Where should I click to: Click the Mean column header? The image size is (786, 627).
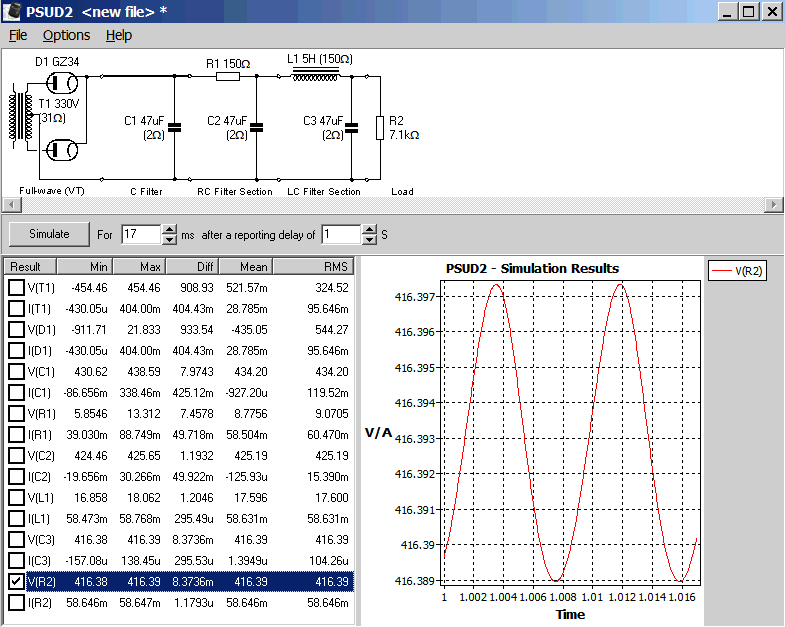coord(246,267)
